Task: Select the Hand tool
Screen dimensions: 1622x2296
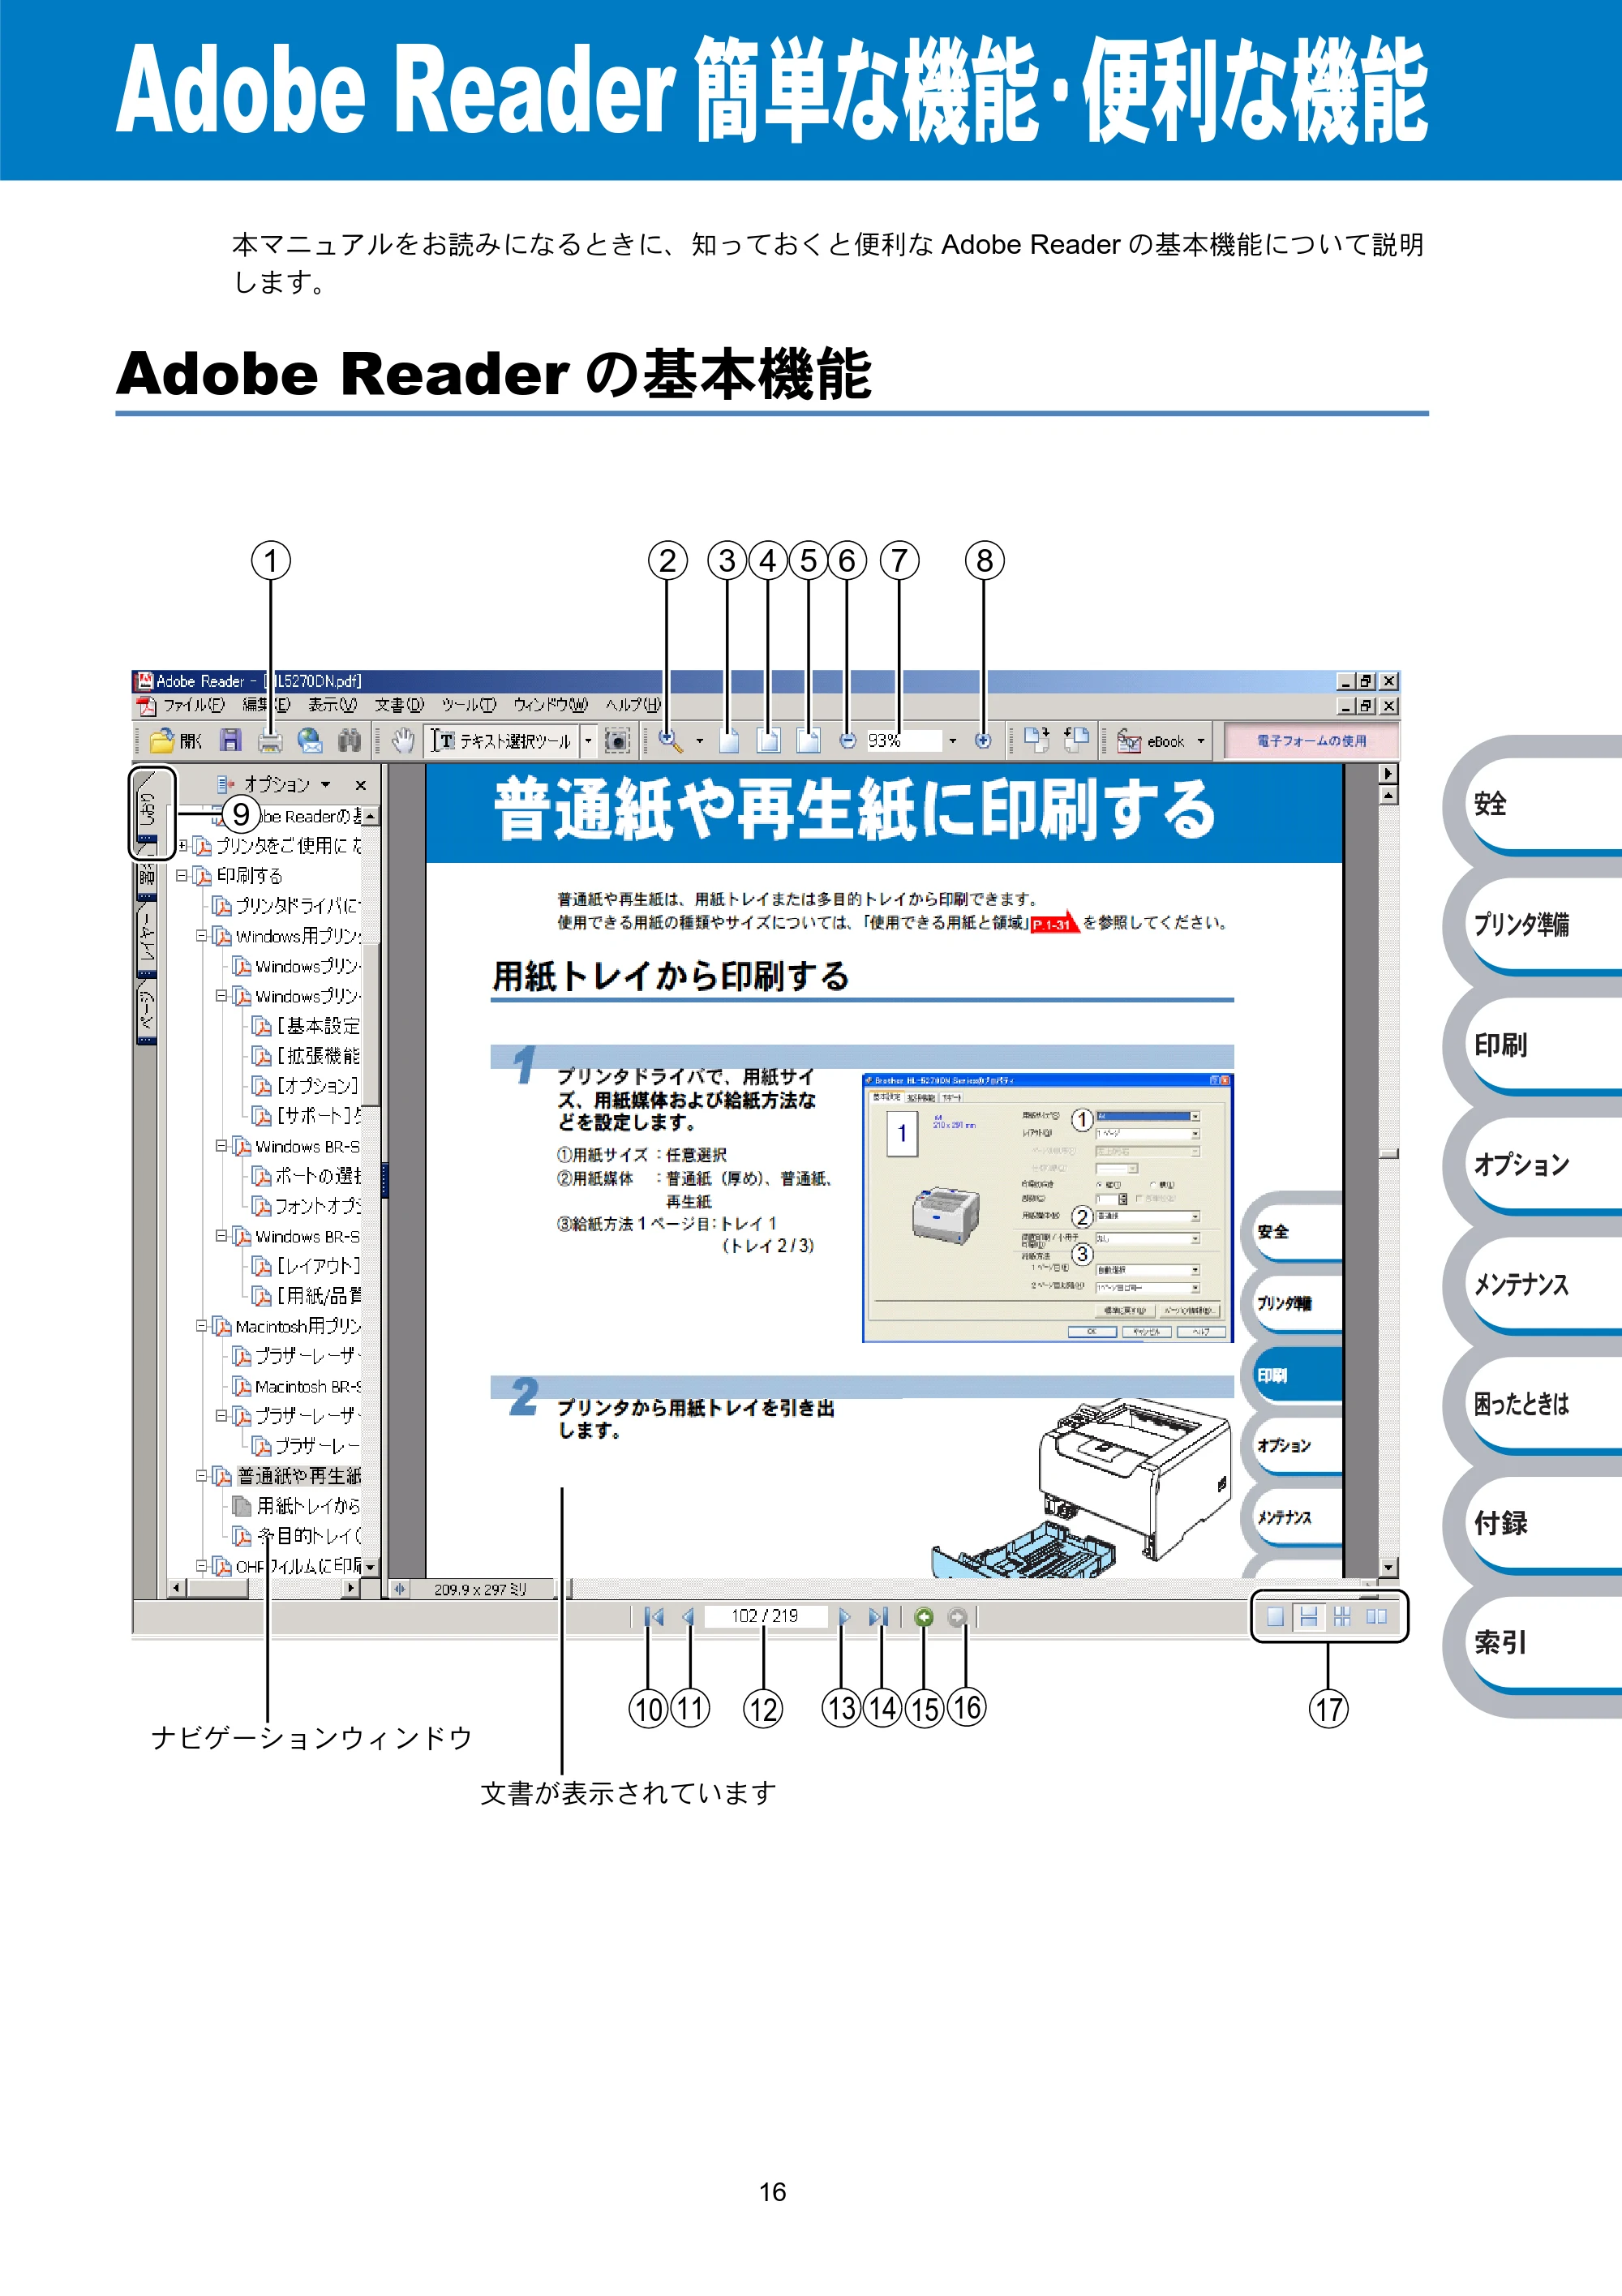Action: click(403, 741)
